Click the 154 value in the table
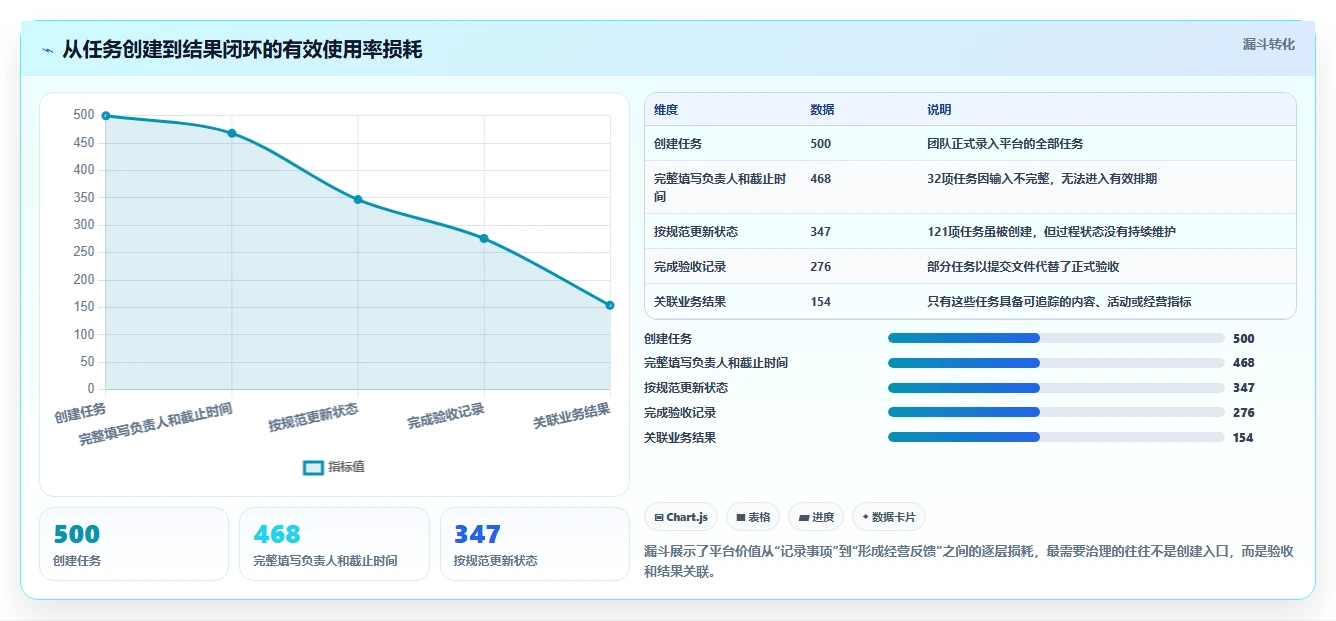The width and height of the screenshot is (1336, 621). coord(820,302)
